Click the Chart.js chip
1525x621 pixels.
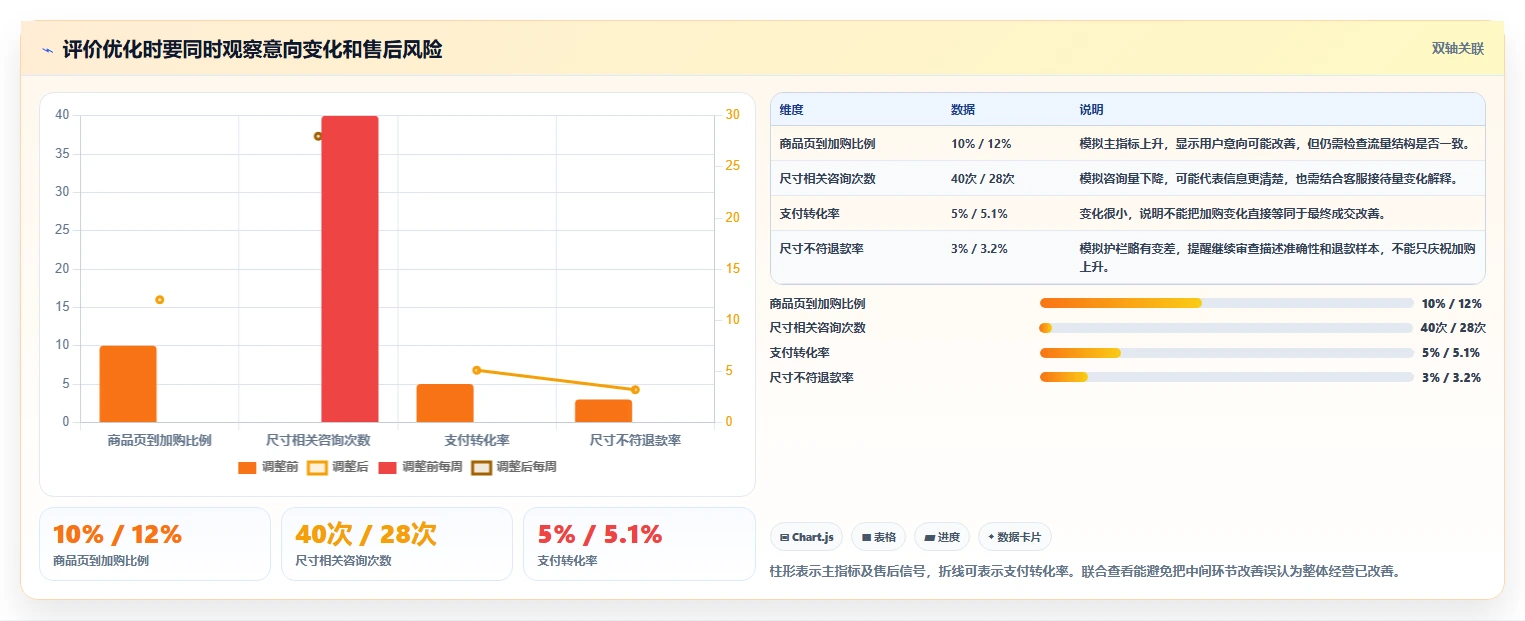(x=806, y=537)
